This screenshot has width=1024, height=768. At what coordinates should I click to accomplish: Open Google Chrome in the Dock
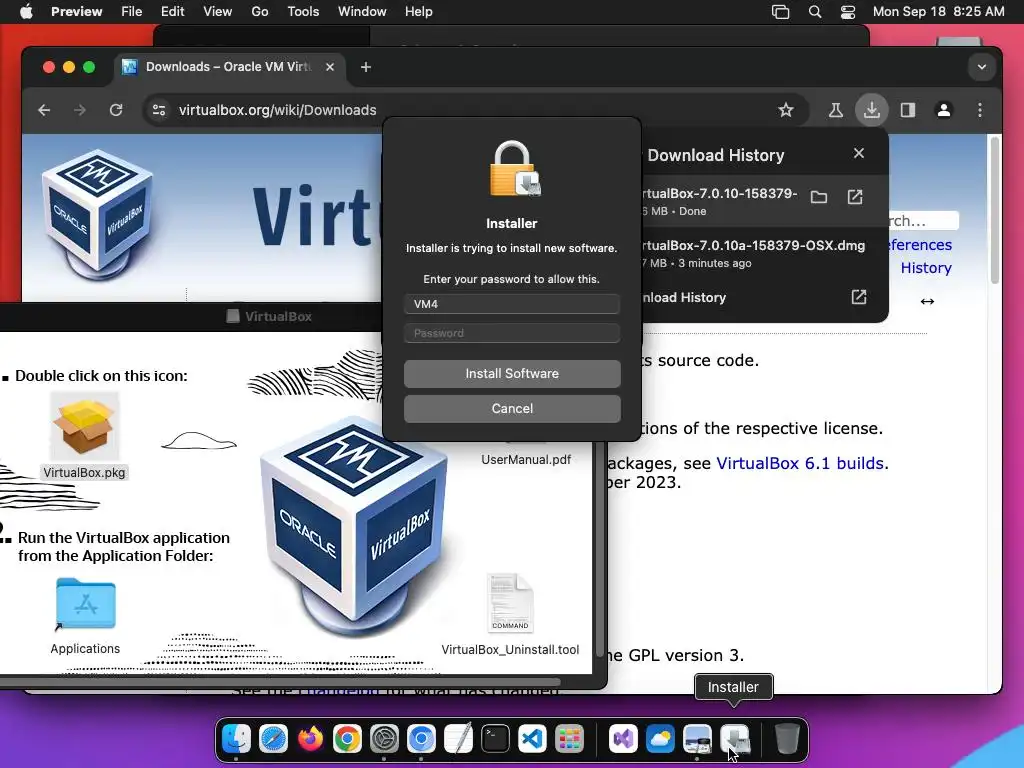pos(347,739)
